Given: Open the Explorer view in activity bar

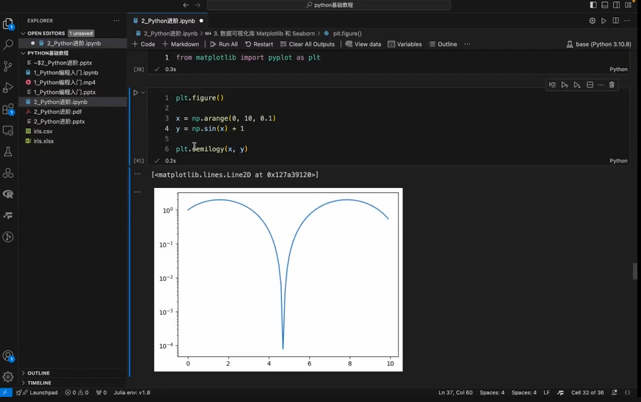Looking at the screenshot, I should tap(8, 24).
